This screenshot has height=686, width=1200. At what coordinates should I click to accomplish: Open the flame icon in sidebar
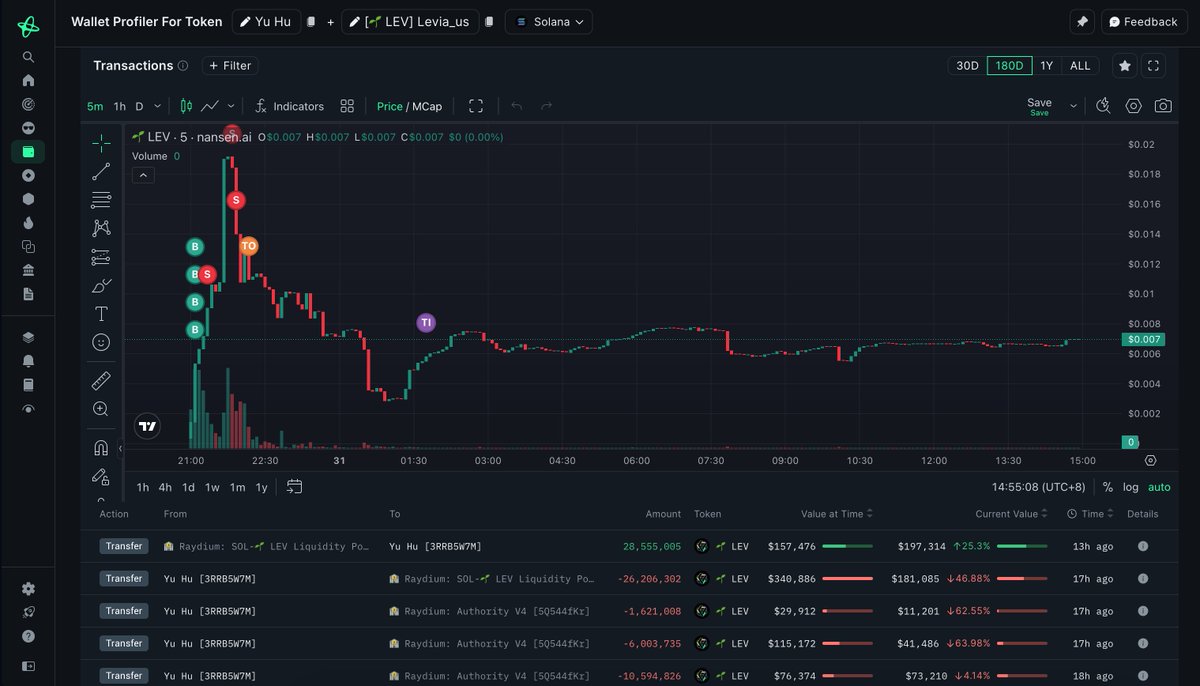tap(28, 222)
